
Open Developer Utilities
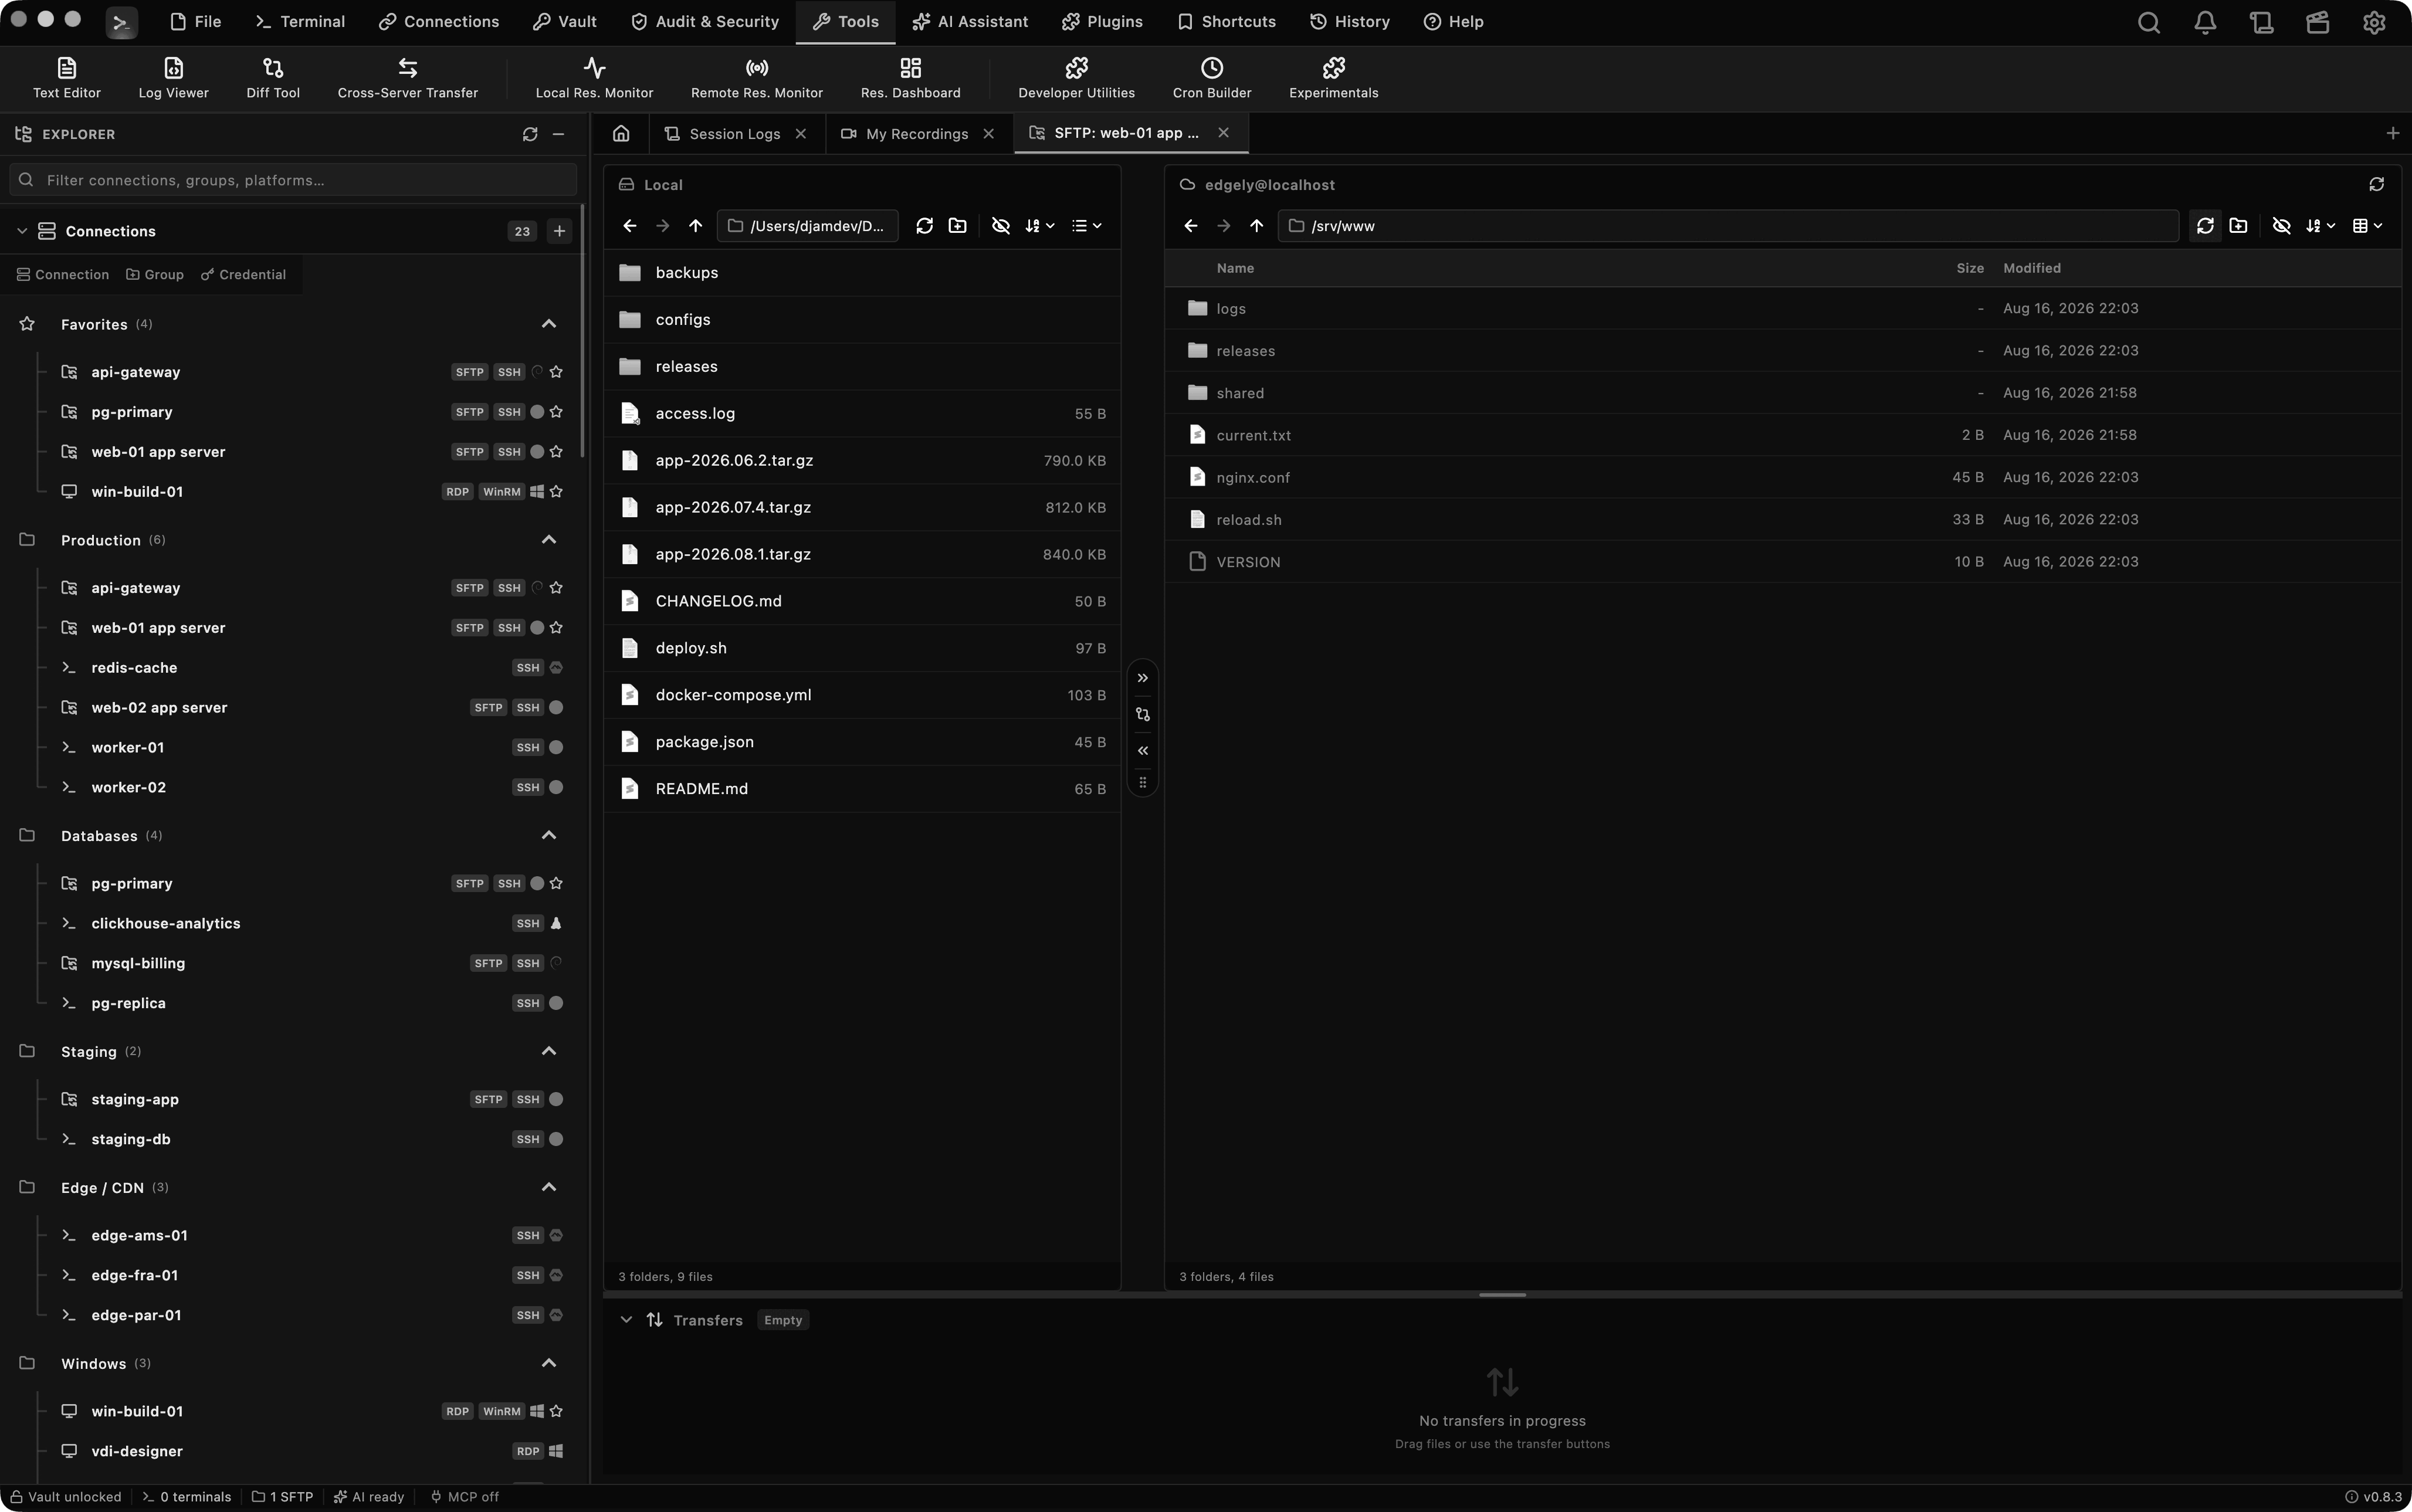1076,78
